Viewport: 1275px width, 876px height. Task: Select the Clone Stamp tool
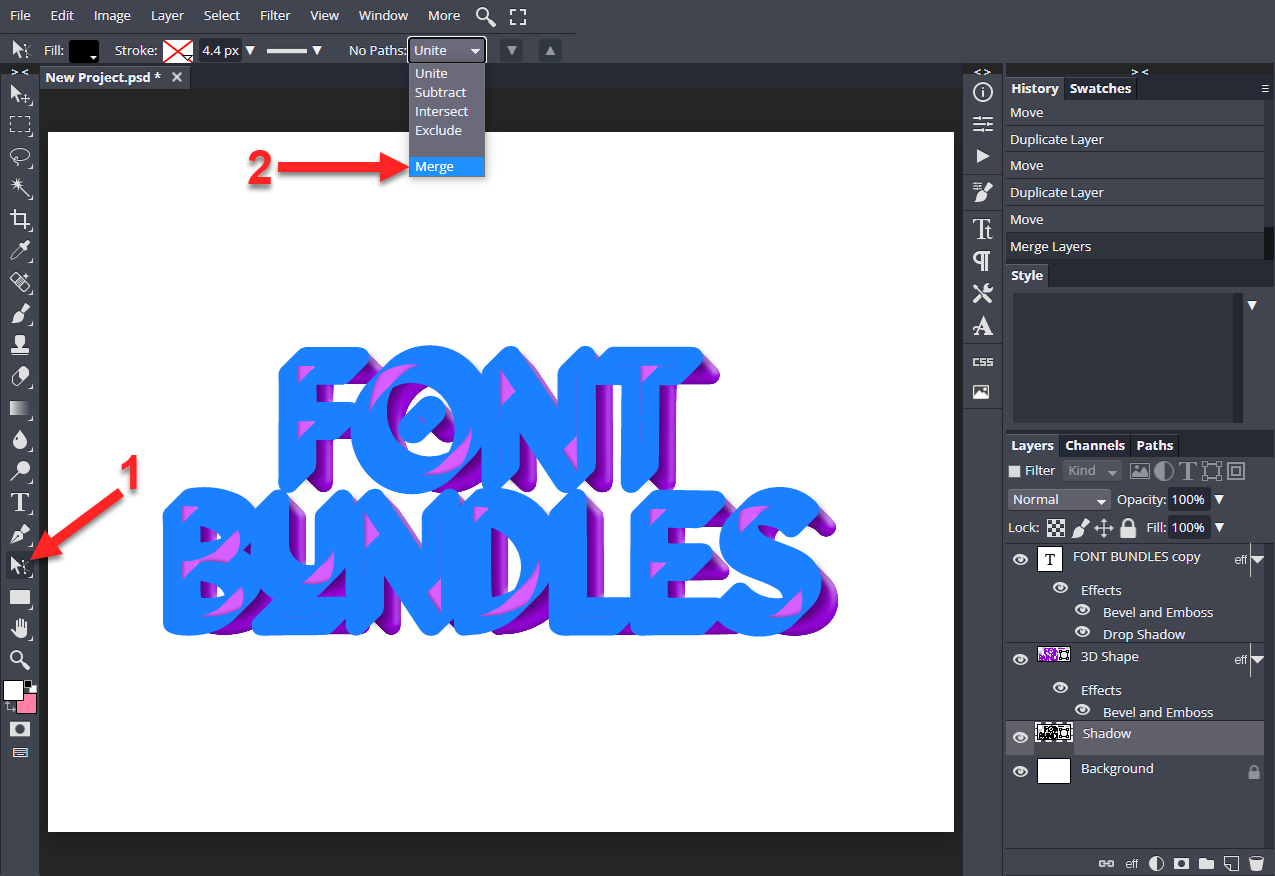point(19,345)
